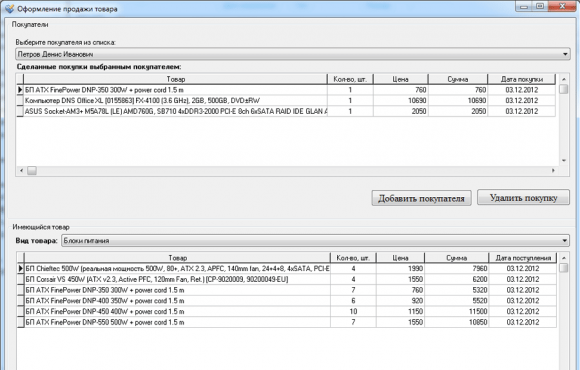Click the Добавить покупателя button
Screen dimensions: 580x370
pos(421,198)
